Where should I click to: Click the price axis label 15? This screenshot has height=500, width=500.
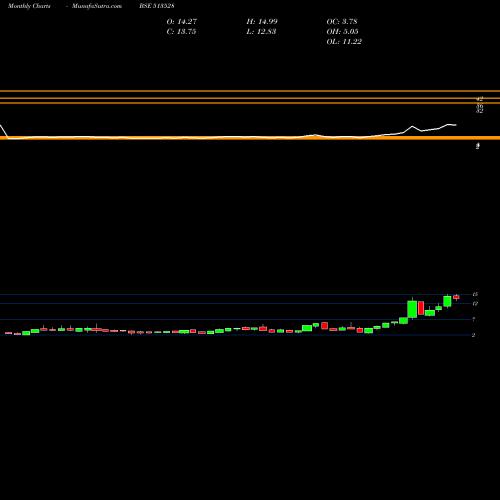tap(475, 294)
